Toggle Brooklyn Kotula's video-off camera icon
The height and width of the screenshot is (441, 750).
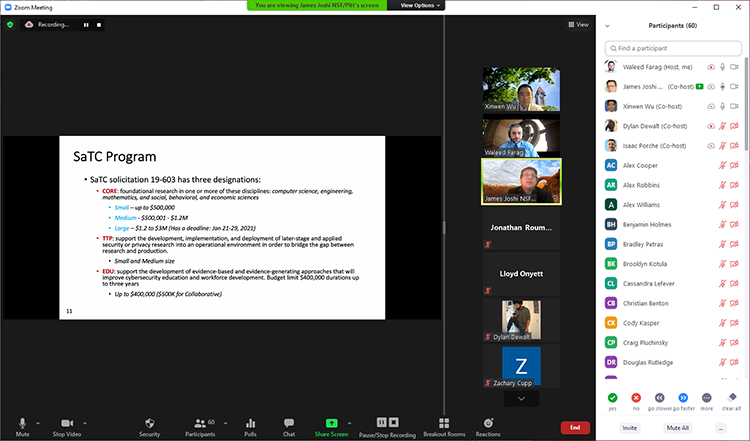tap(734, 264)
